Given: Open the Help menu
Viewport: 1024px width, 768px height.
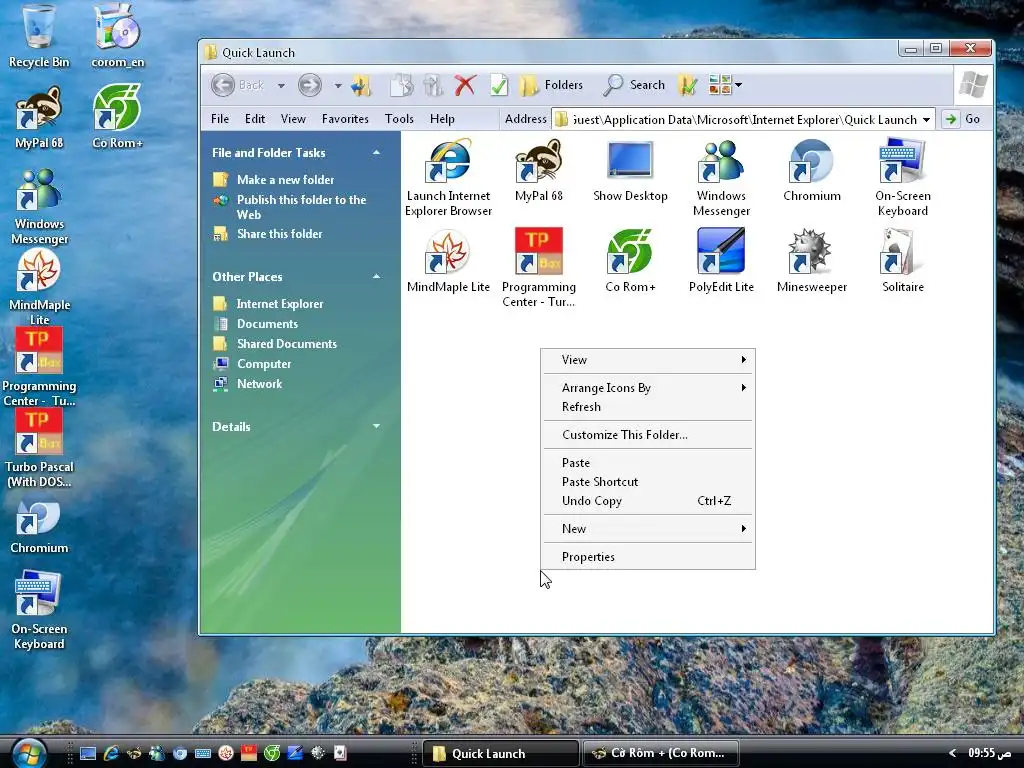Looking at the screenshot, I should (442, 119).
